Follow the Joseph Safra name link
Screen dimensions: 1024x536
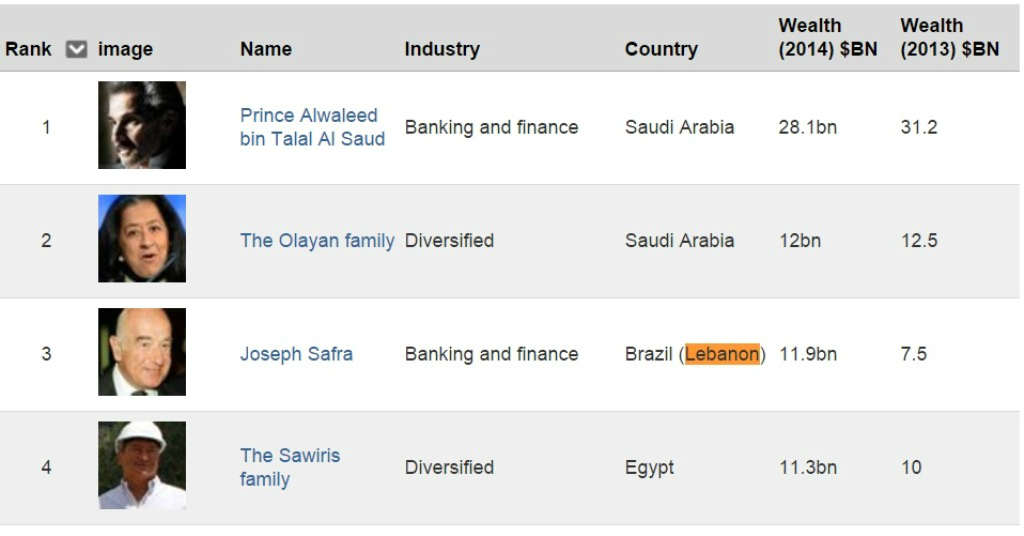click(296, 354)
